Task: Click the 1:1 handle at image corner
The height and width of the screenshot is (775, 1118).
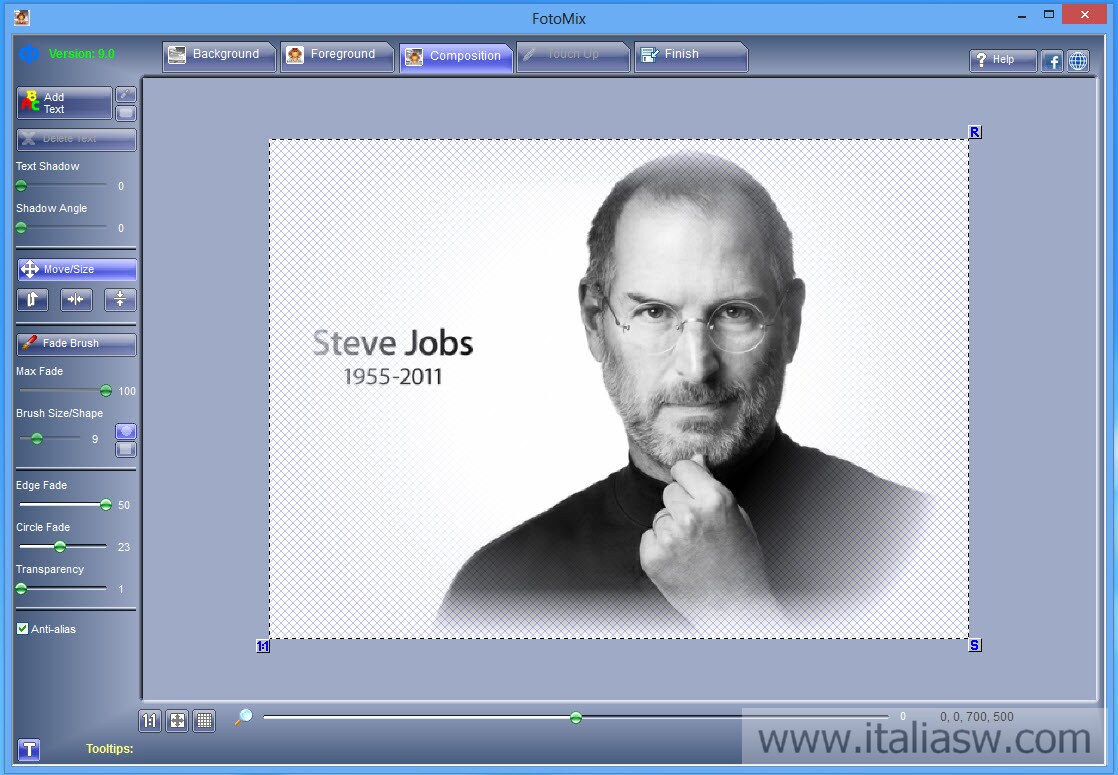Action: 263,646
